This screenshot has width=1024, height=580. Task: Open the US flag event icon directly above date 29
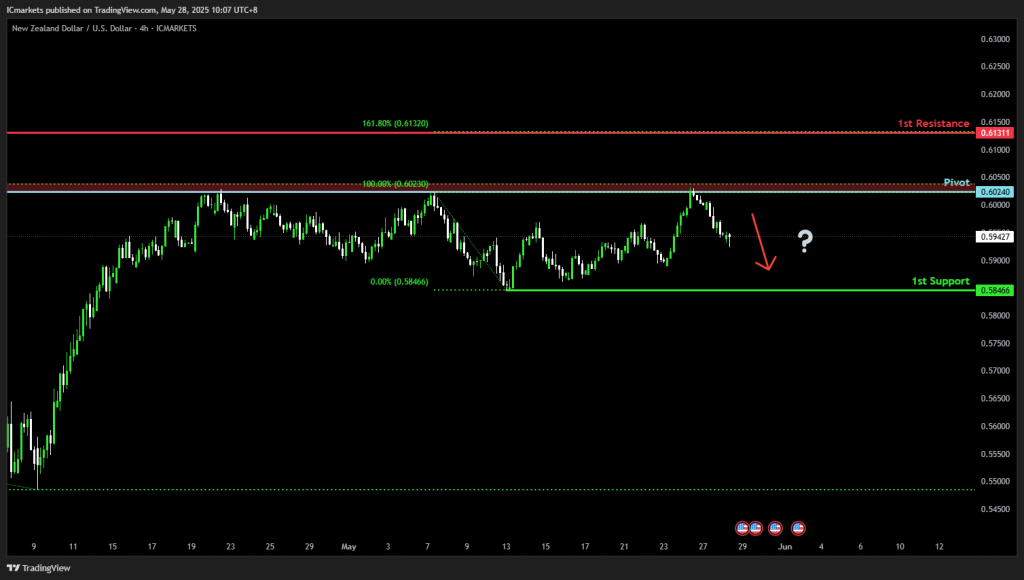coord(742,528)
